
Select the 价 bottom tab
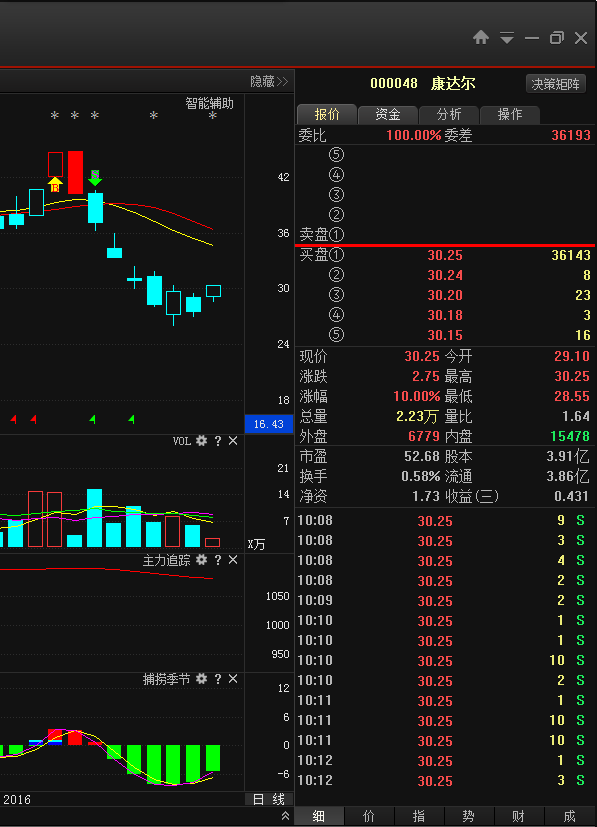click(x=369, y=816)
